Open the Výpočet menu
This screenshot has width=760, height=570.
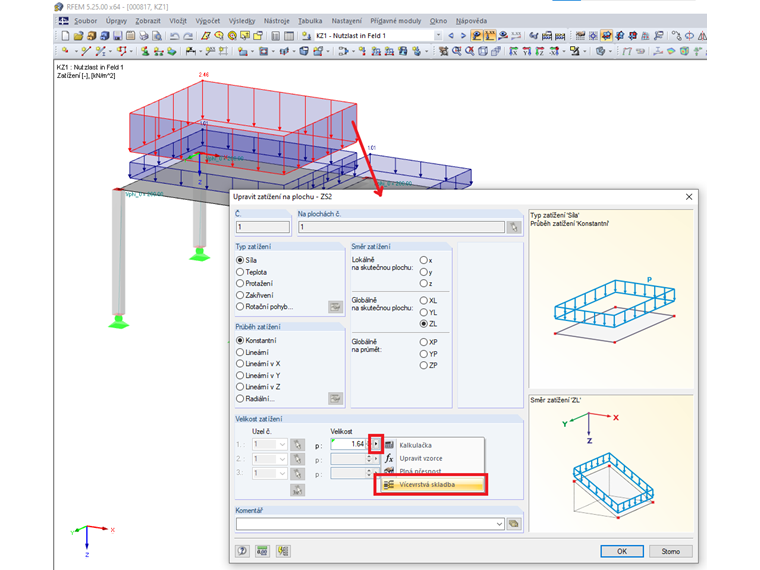pos(207,21)
